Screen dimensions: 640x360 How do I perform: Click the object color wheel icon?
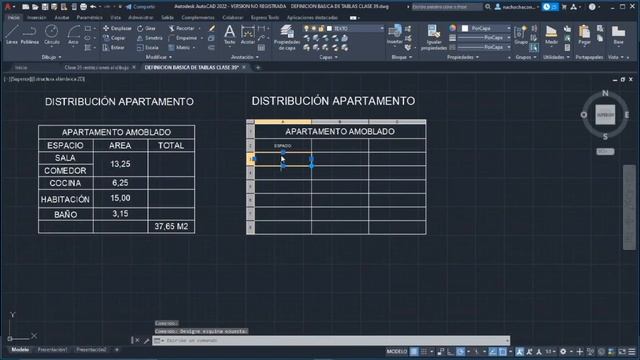tap(453, 28)
